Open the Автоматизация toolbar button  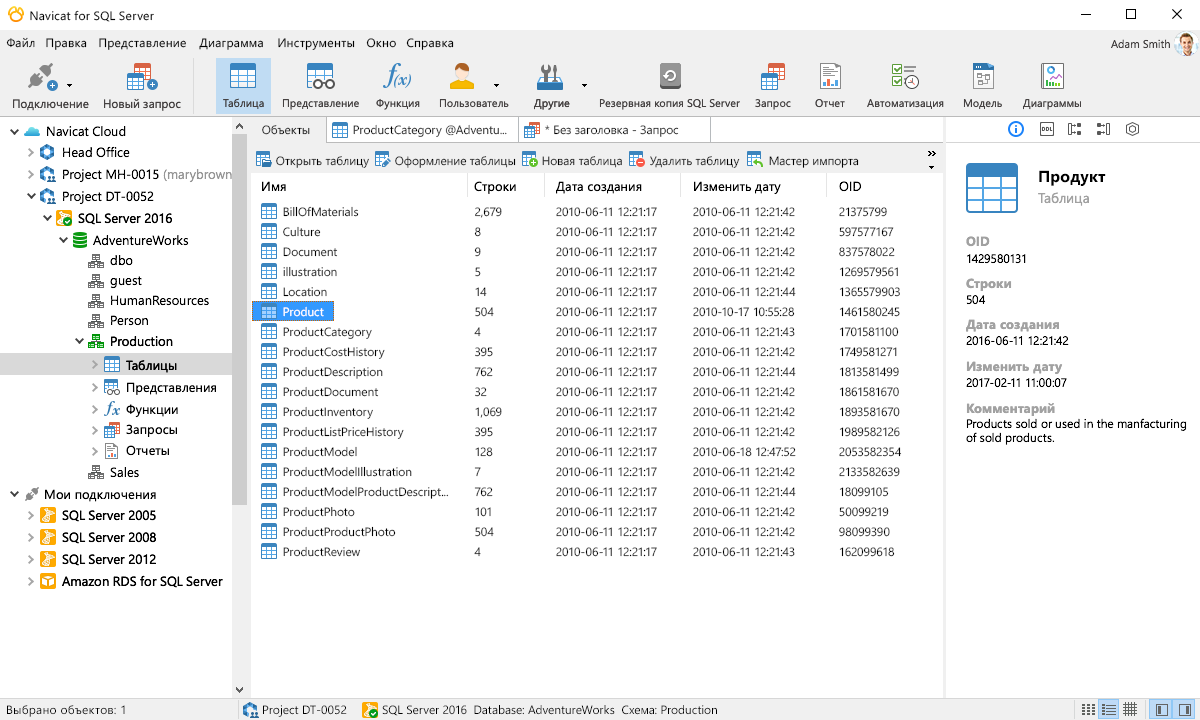point(905,86)
